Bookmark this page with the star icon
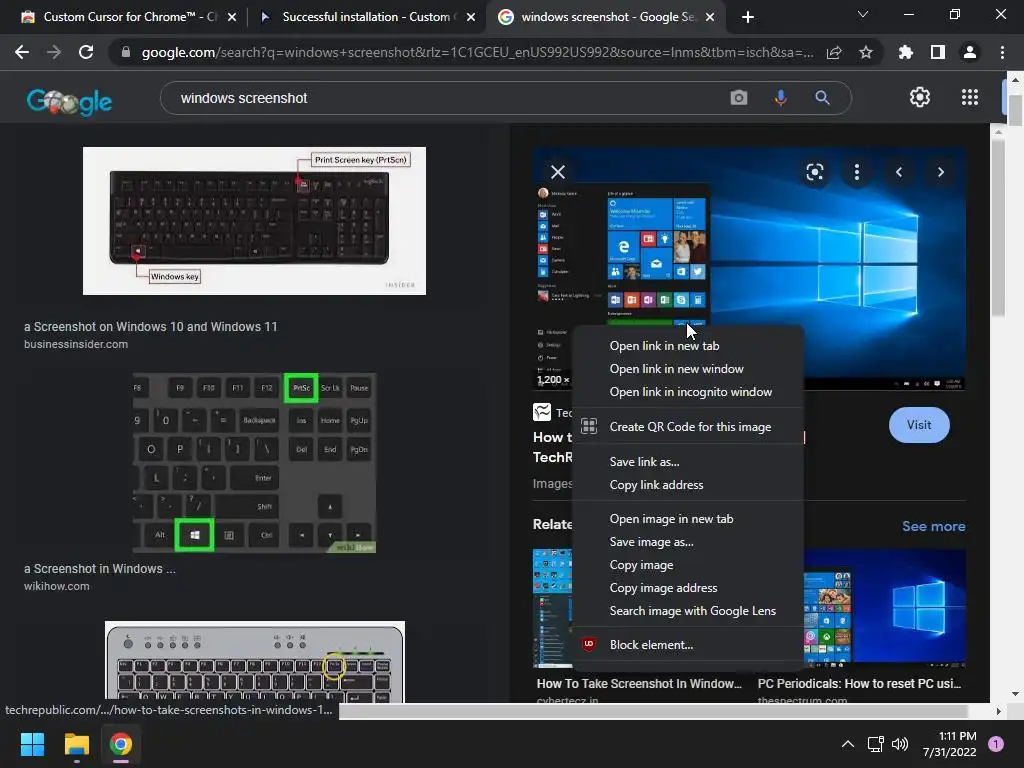1024x768 pixels. [866, 52]
